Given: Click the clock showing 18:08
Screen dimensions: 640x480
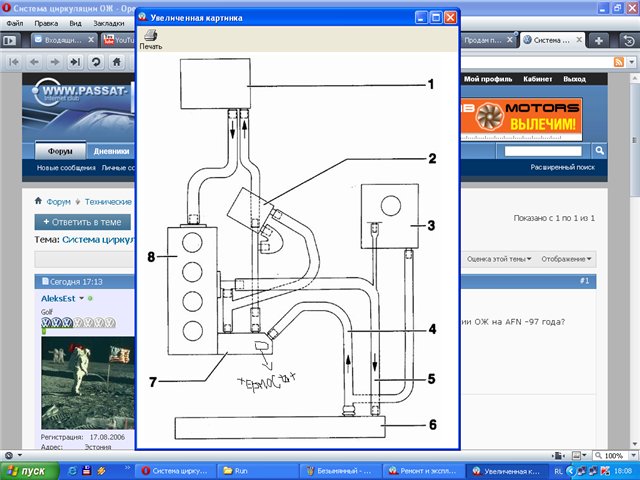Looking at the screenshot, I should tap(624, 471).
